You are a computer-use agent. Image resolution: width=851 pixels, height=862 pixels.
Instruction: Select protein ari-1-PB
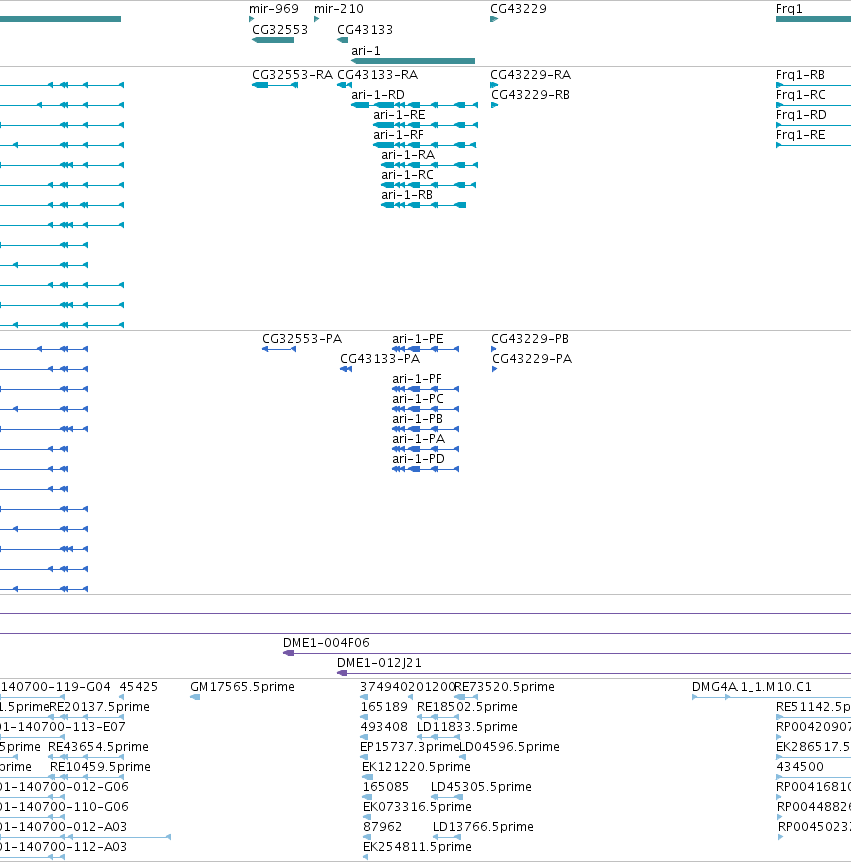tap(426, 429)
